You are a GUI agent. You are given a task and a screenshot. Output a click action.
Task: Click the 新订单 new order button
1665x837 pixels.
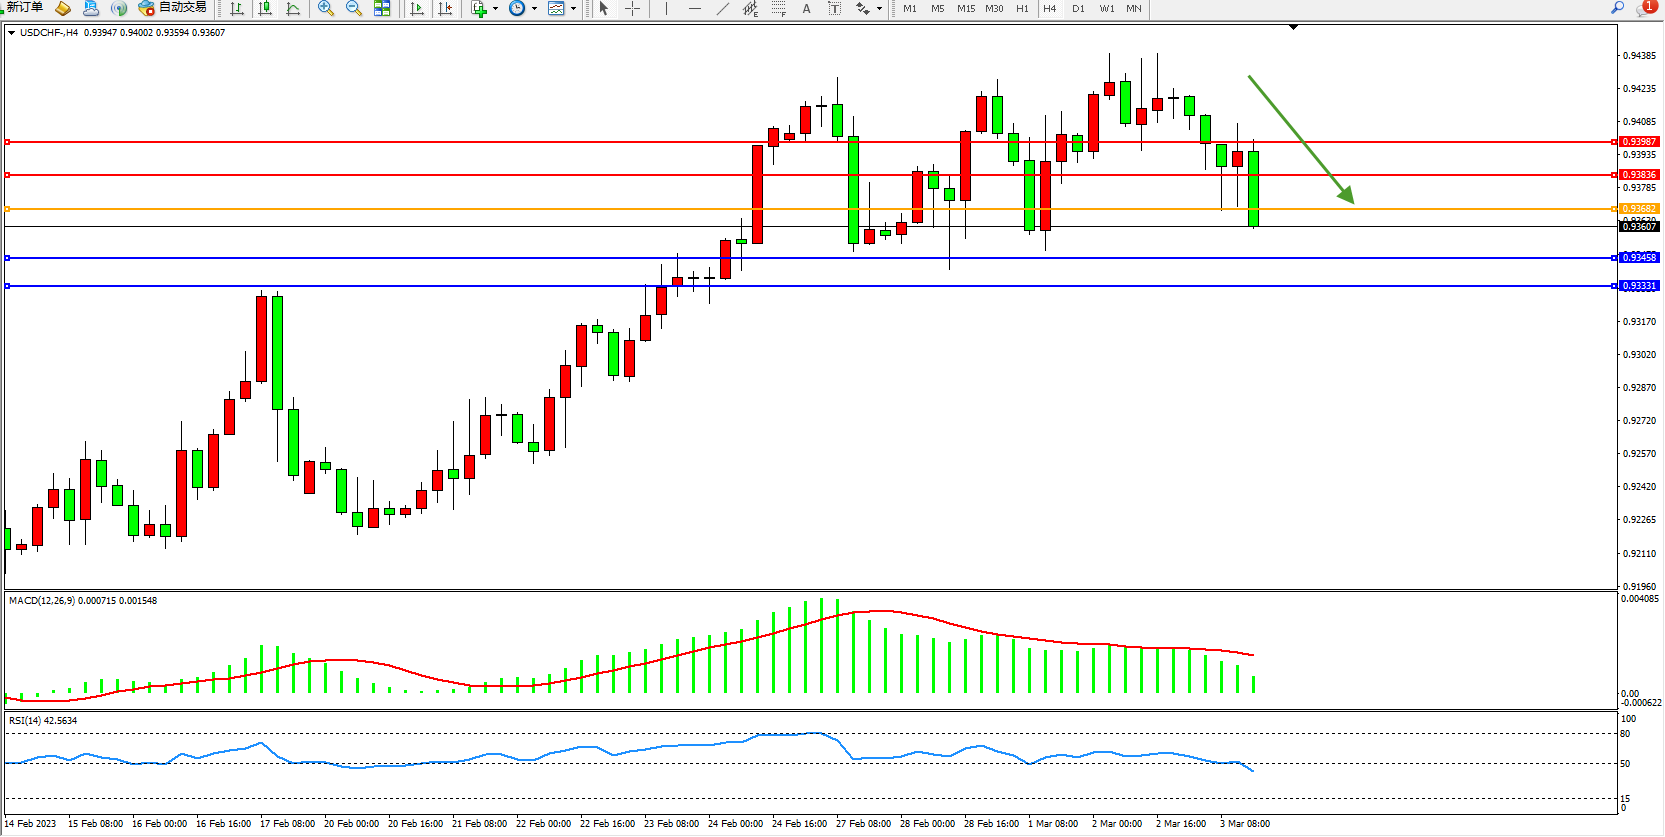pyautogui.click(x=24, y=8)
